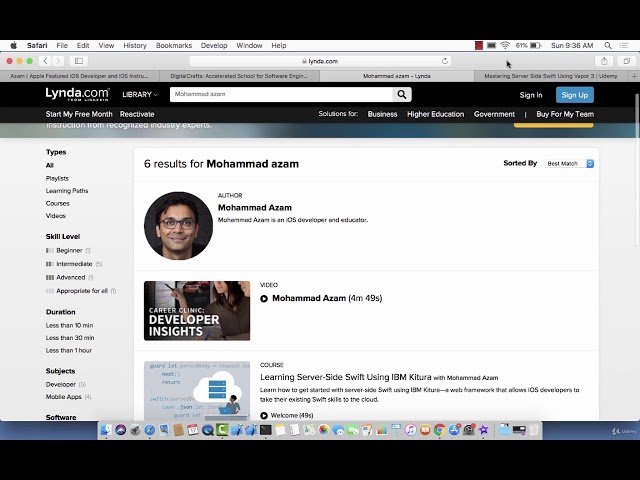Click the Sign In link
Screen dimensions: 640x480
(x=531, y=95)
